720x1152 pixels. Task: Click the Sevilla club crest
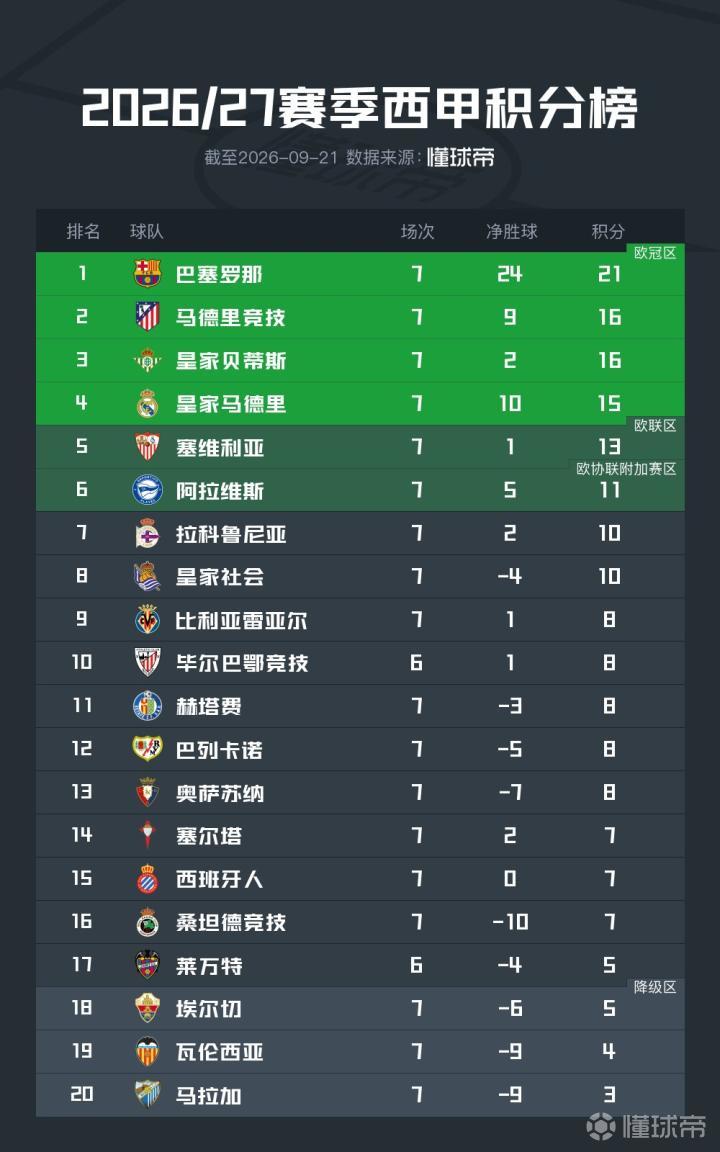tap(148, 447)
